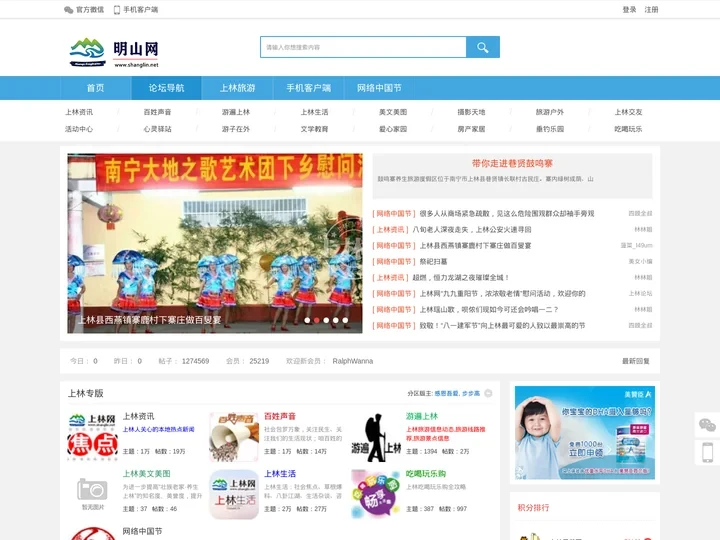This screenshot has width=720, height=540.
Task: Open headline 带你走进巷贤鼓鸣寨
Action: (512, 163)
